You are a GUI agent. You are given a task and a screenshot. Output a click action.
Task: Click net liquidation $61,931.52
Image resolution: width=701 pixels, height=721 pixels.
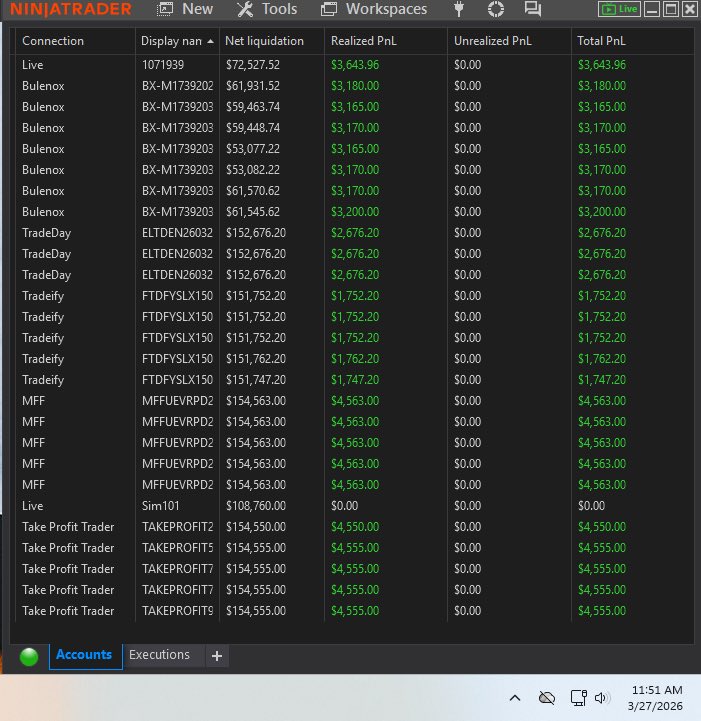[x=252, y=86]
